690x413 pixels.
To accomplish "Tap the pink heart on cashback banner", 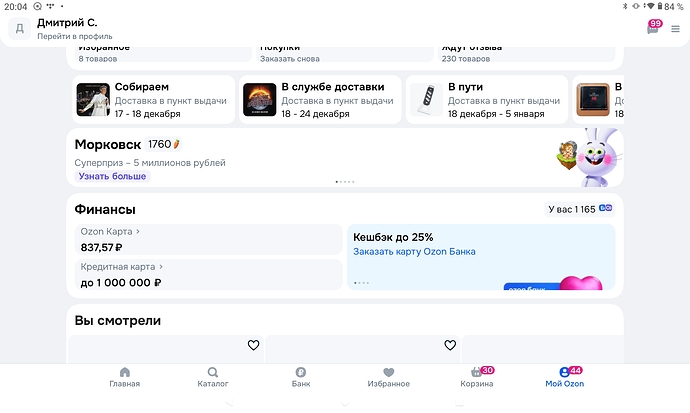I will coord(581,282).
